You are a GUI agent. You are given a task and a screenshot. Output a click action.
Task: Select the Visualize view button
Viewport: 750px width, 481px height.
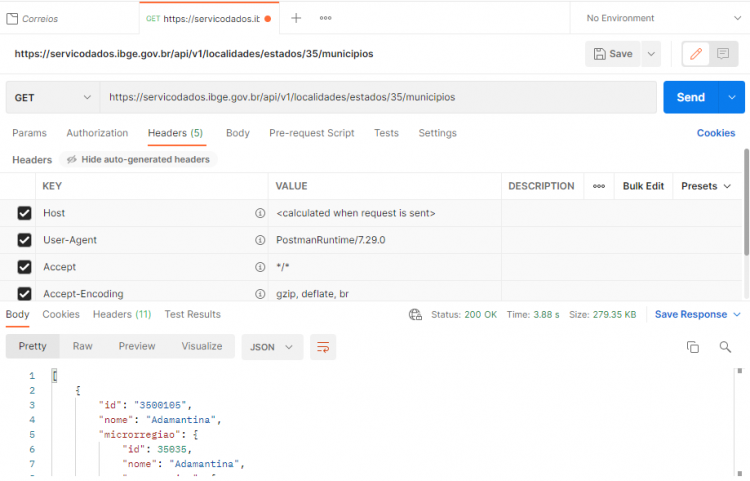coord(202,346)
